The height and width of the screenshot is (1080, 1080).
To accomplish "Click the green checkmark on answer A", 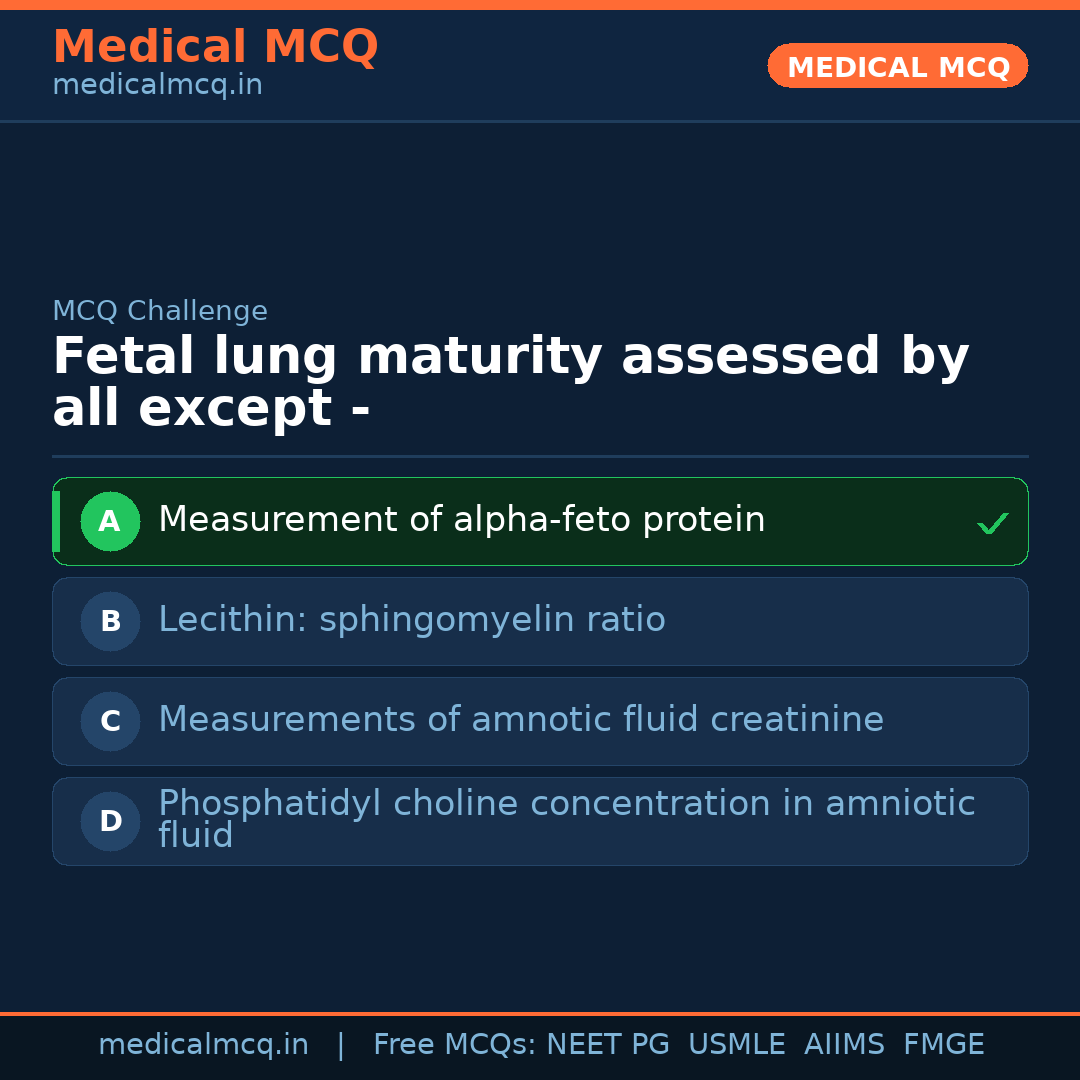I will 992,523.
